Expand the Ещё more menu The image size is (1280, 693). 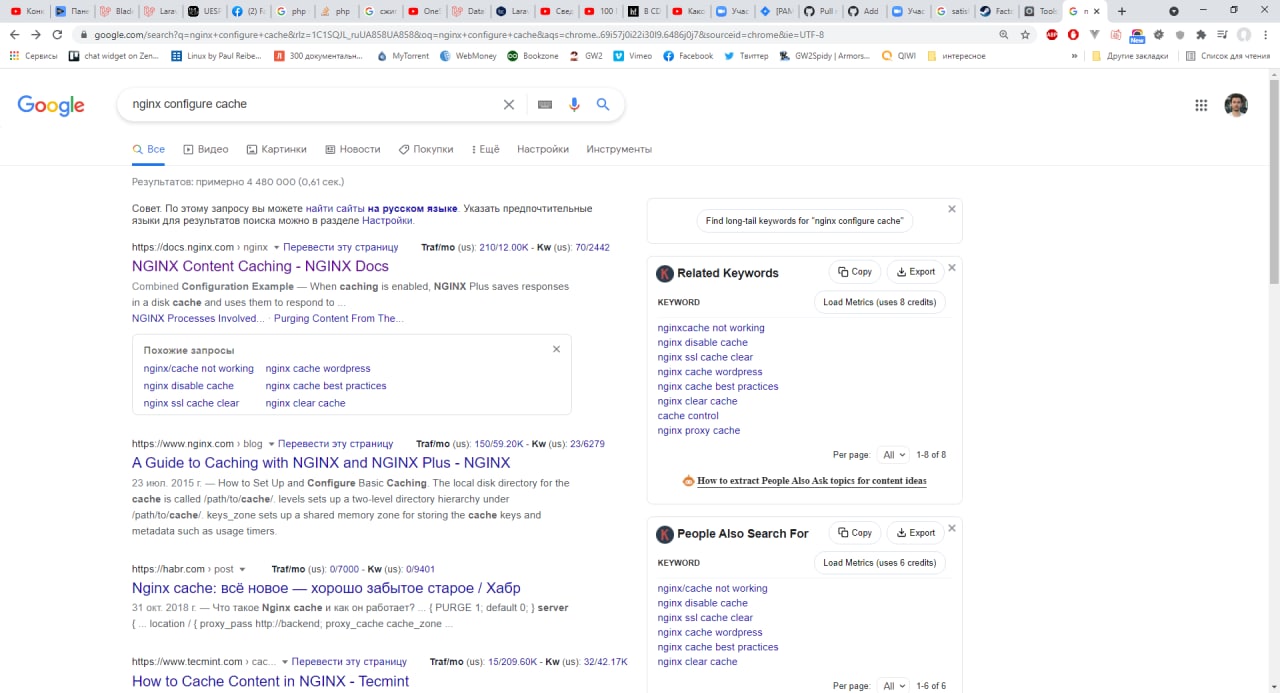[x=483, y=149]
